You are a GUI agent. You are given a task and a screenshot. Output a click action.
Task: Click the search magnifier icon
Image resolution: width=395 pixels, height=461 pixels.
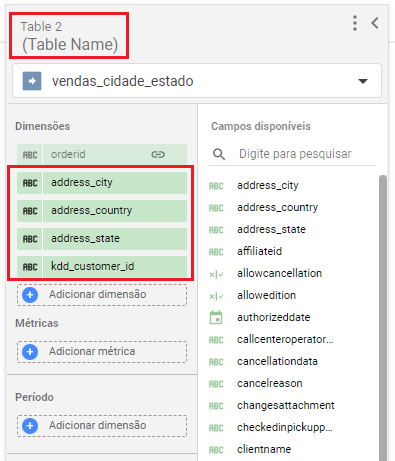(x=219, y=154)
